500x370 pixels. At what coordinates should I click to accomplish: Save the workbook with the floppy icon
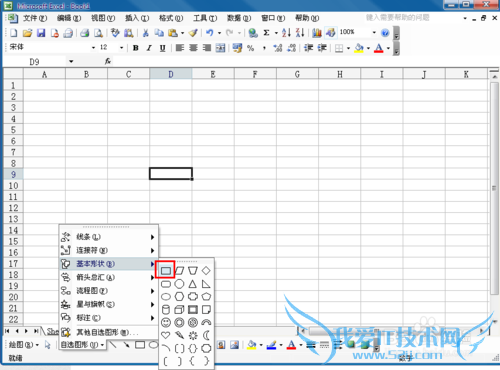pyautogui.click(x=41, y=33)
